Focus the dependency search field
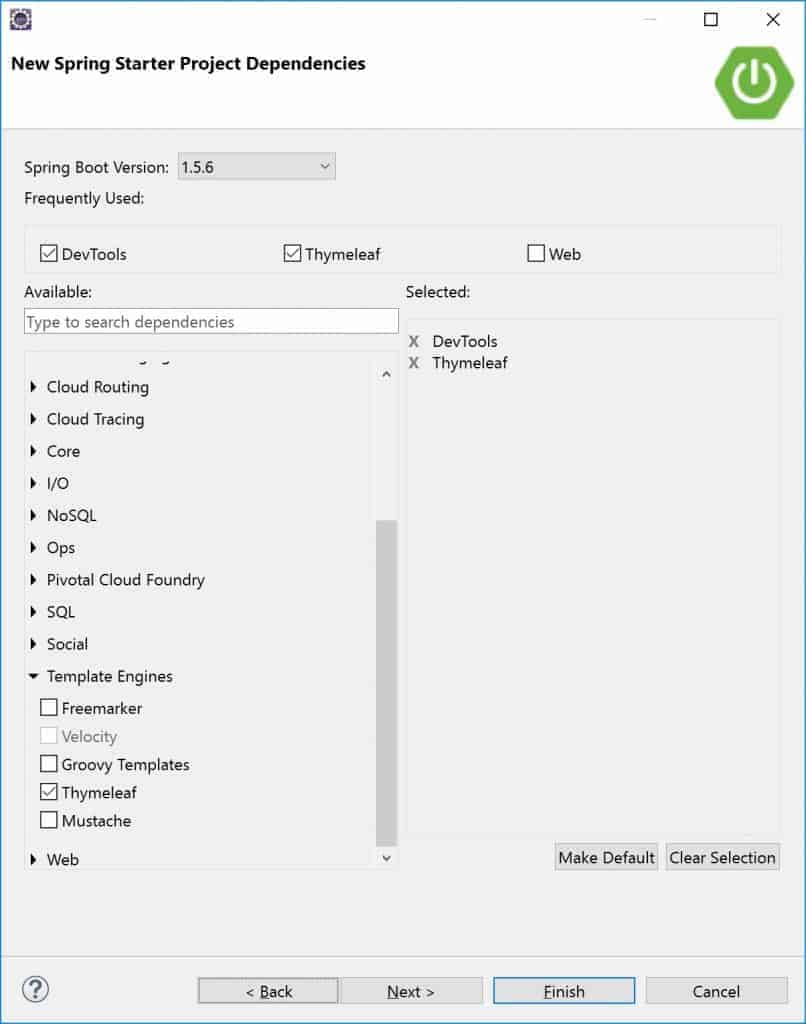The width and height of the screenshot is (806, 1024). 211,321
